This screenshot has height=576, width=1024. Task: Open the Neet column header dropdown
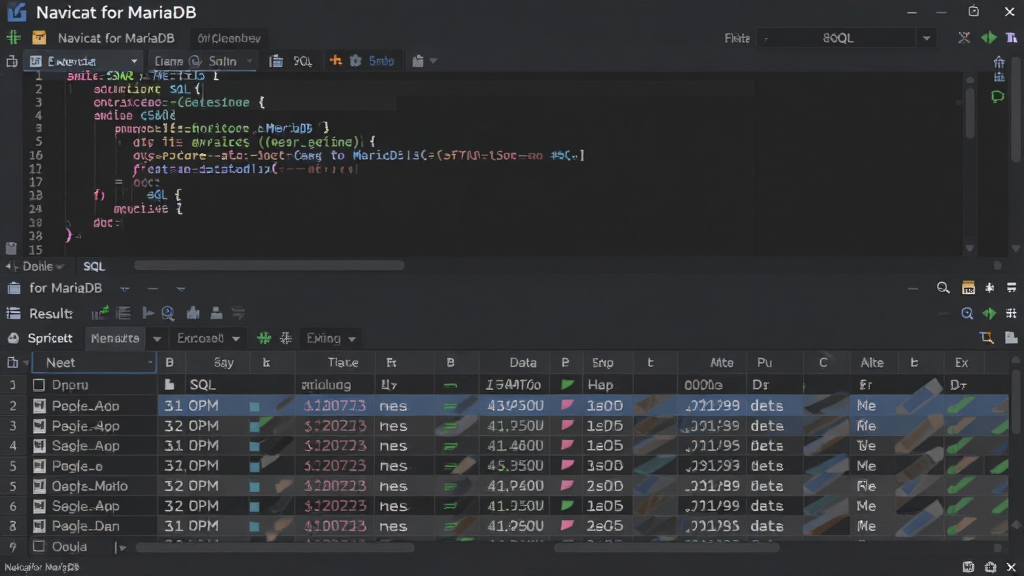click(x=150, y=362)
